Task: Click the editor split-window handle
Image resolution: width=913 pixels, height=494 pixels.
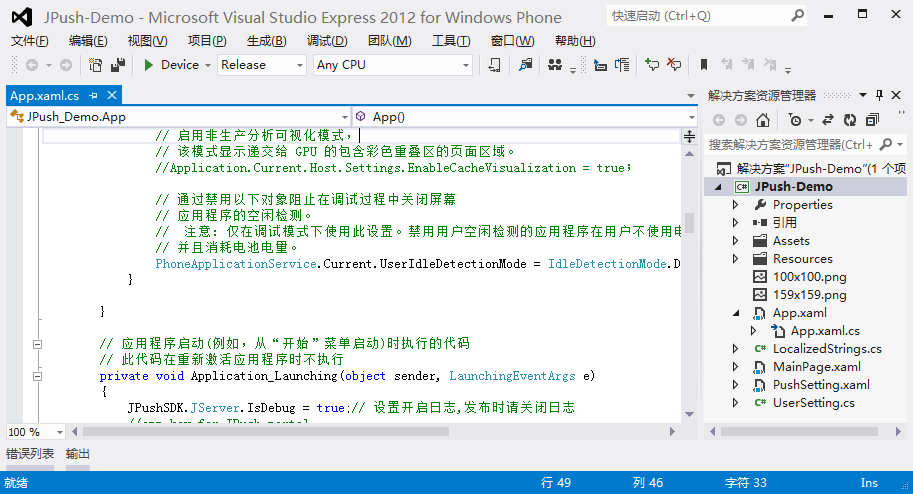Action: click(x=689, y=137)
